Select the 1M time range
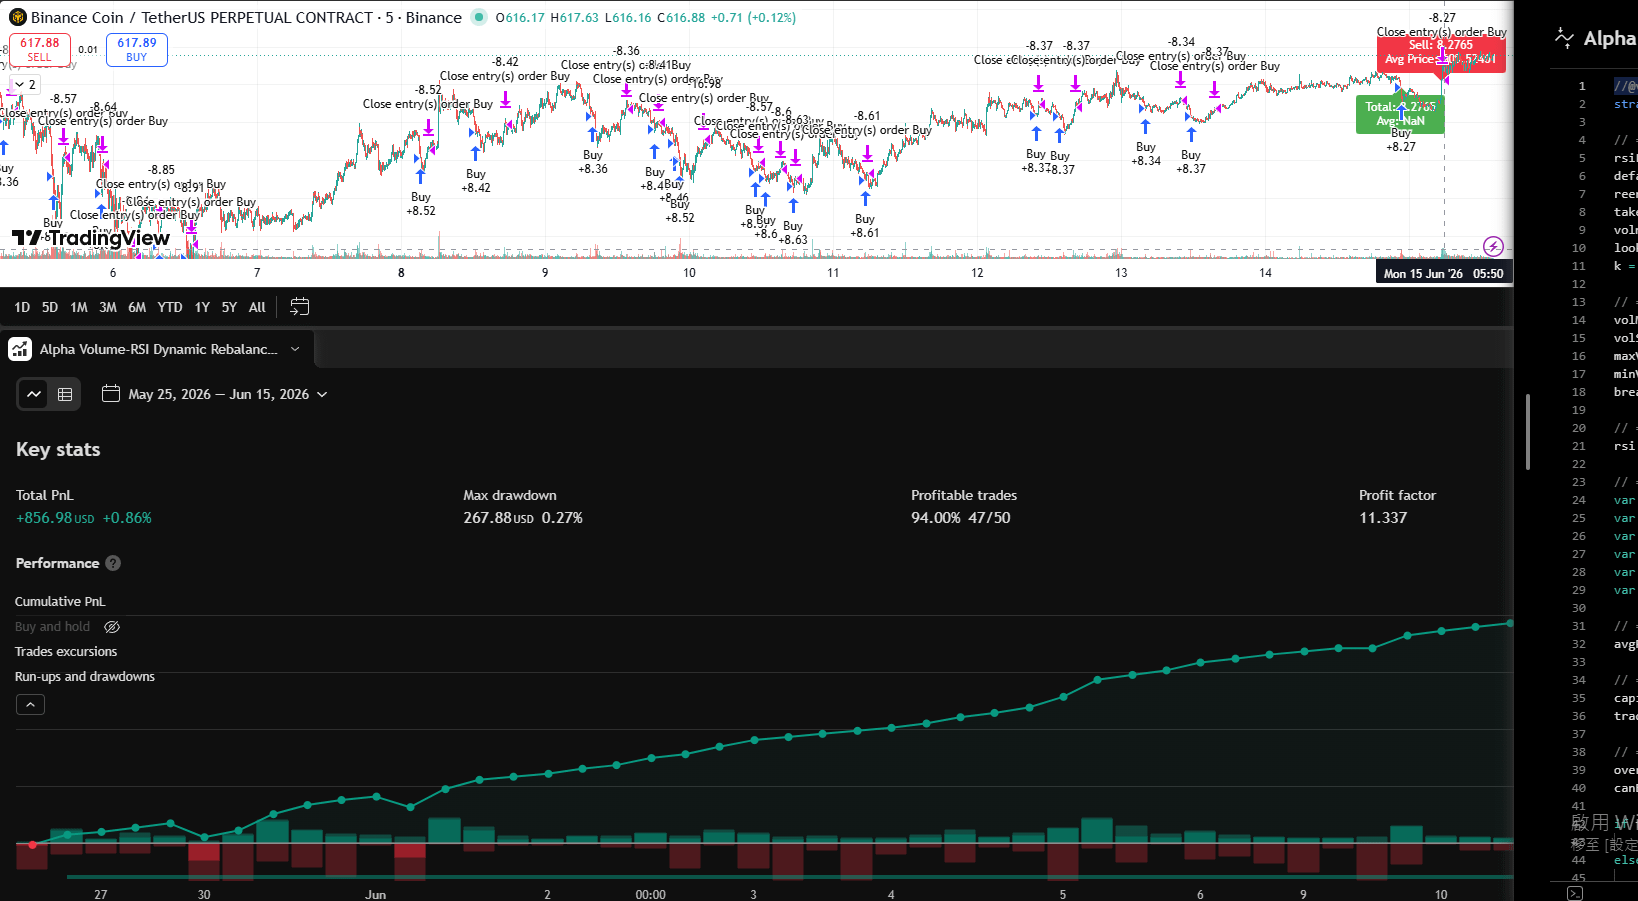This screenshot has width=1638, height=901. [x=79, y=307]
